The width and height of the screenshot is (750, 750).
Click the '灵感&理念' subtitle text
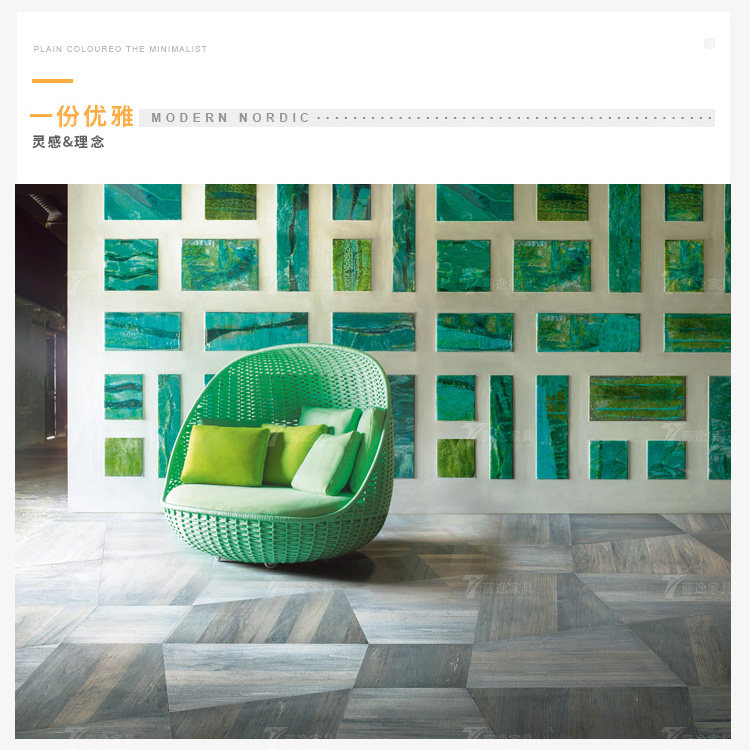point(68,142)
